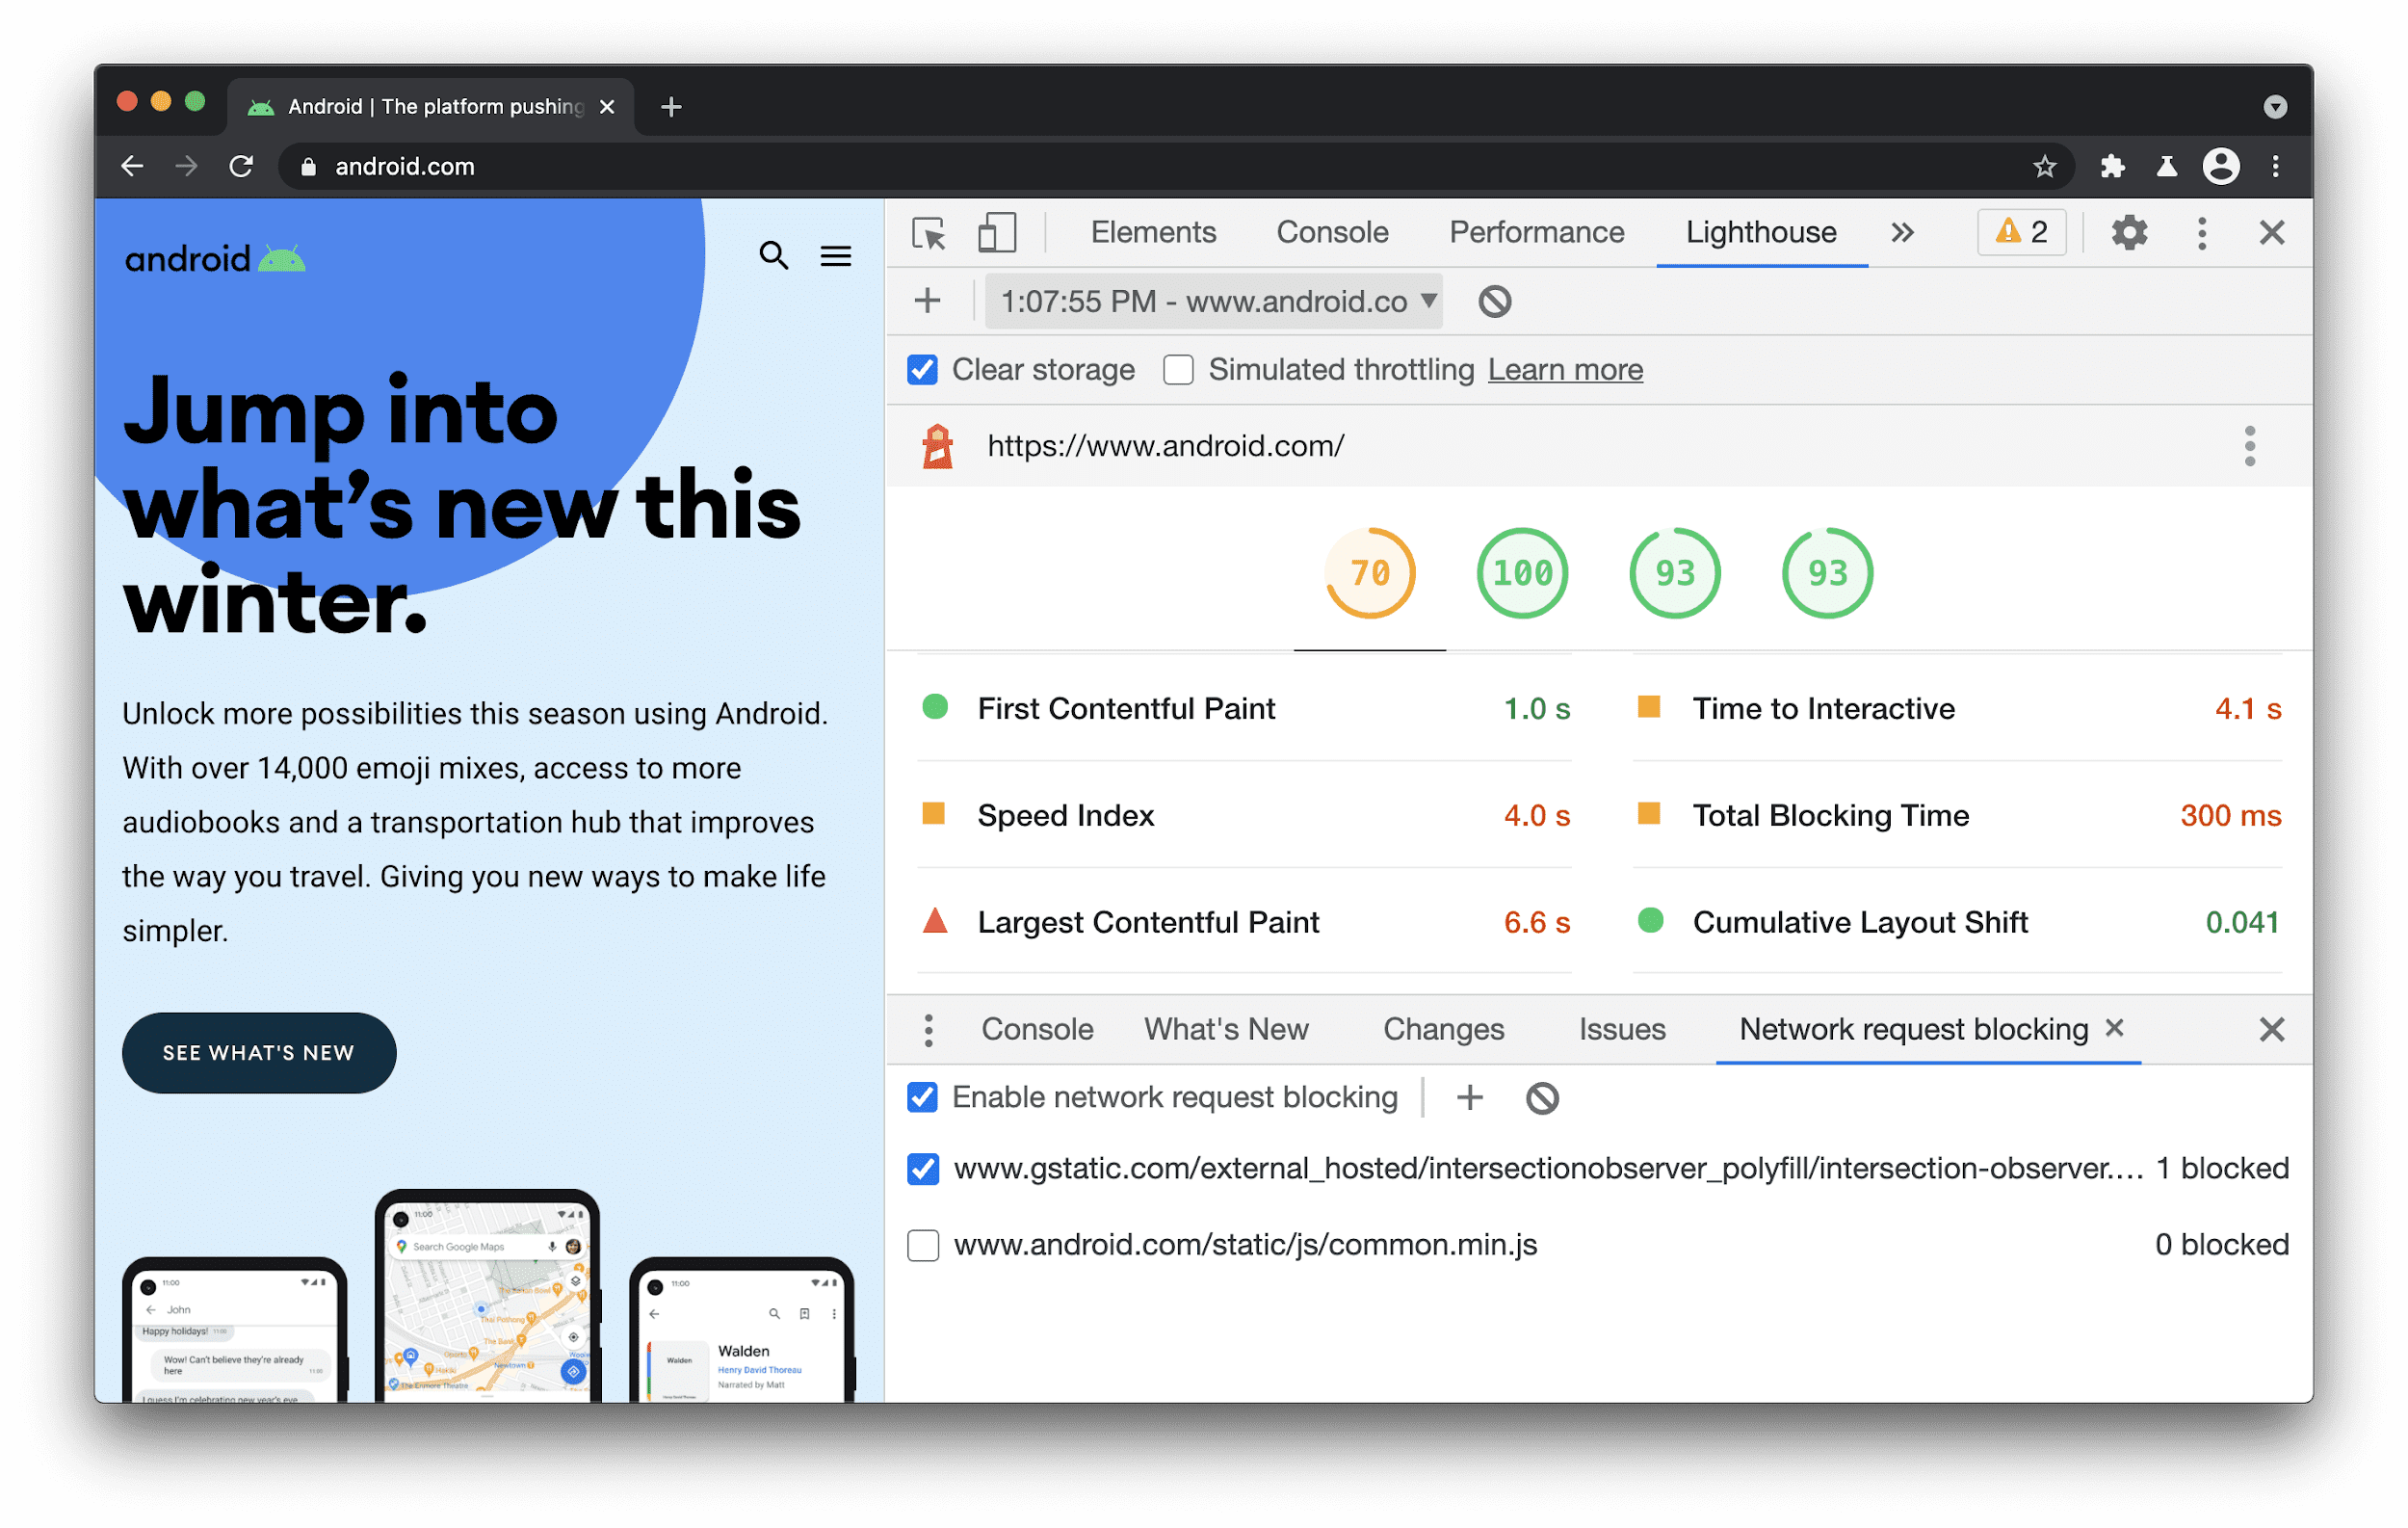
Task: Click Learn more link next to Simulated throttling
Action: [x=1564, y=369]
